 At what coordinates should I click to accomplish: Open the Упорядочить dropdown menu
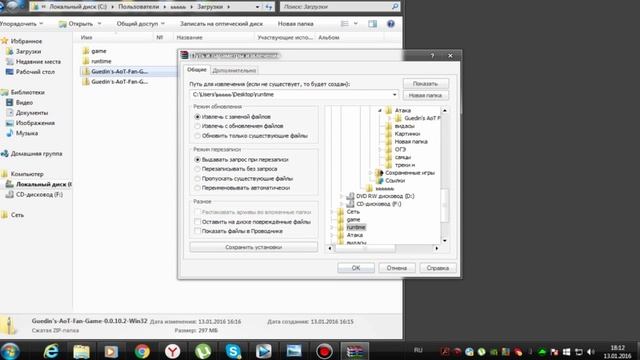coord(22,24)
